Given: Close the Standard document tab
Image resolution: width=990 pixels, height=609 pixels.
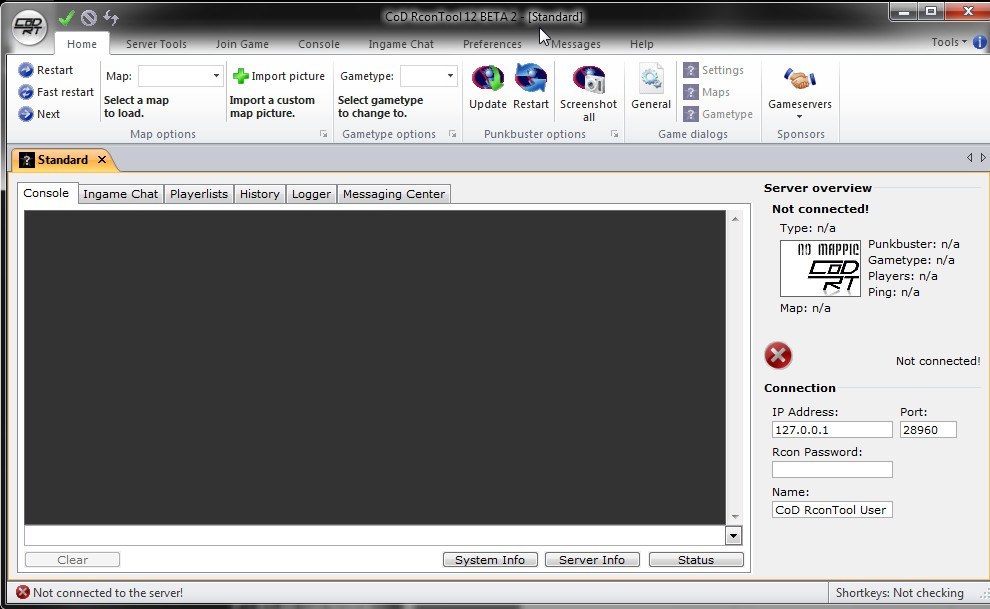Looking at the screenshot, I should [x=102, y=160].
